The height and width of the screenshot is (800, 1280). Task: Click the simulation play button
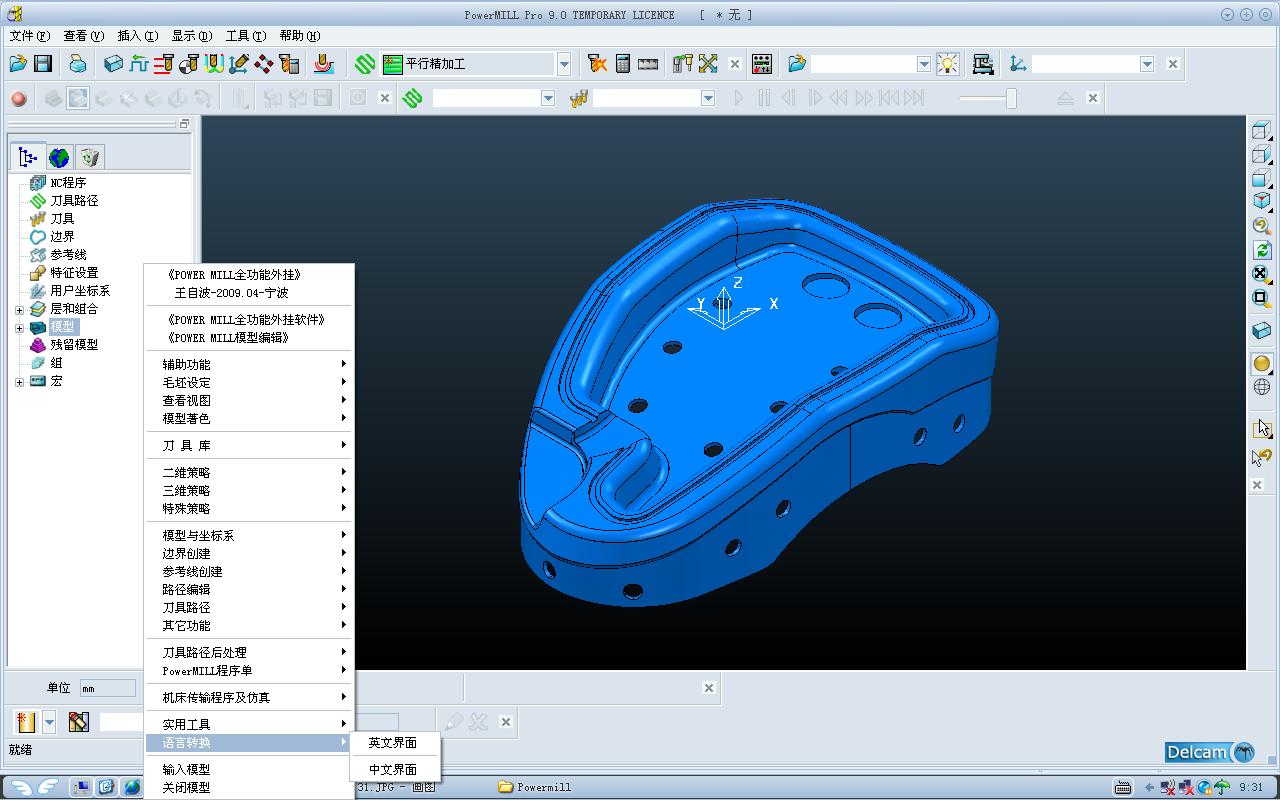click(x=739, y=98)
